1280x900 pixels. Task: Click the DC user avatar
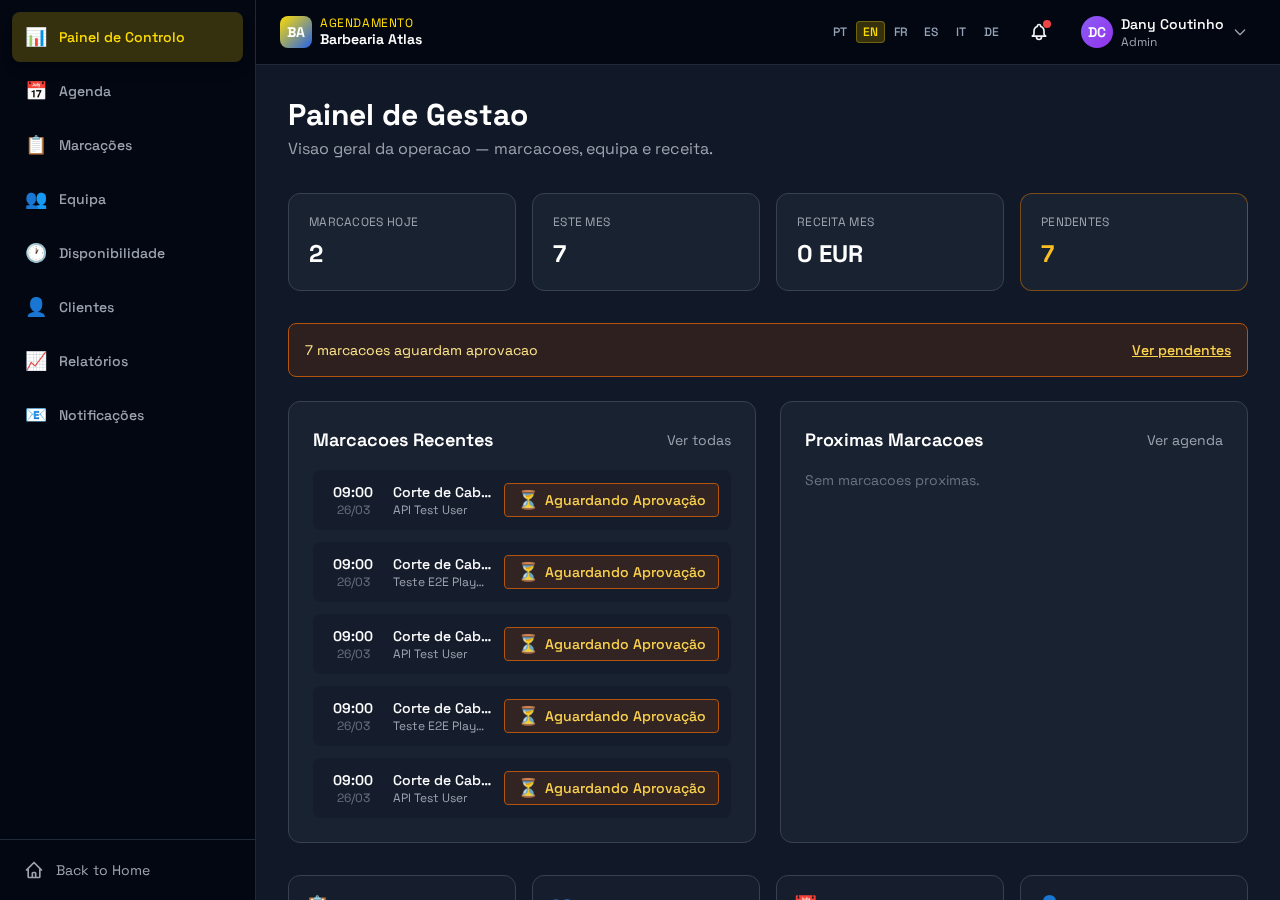(x=1097, y=32)
